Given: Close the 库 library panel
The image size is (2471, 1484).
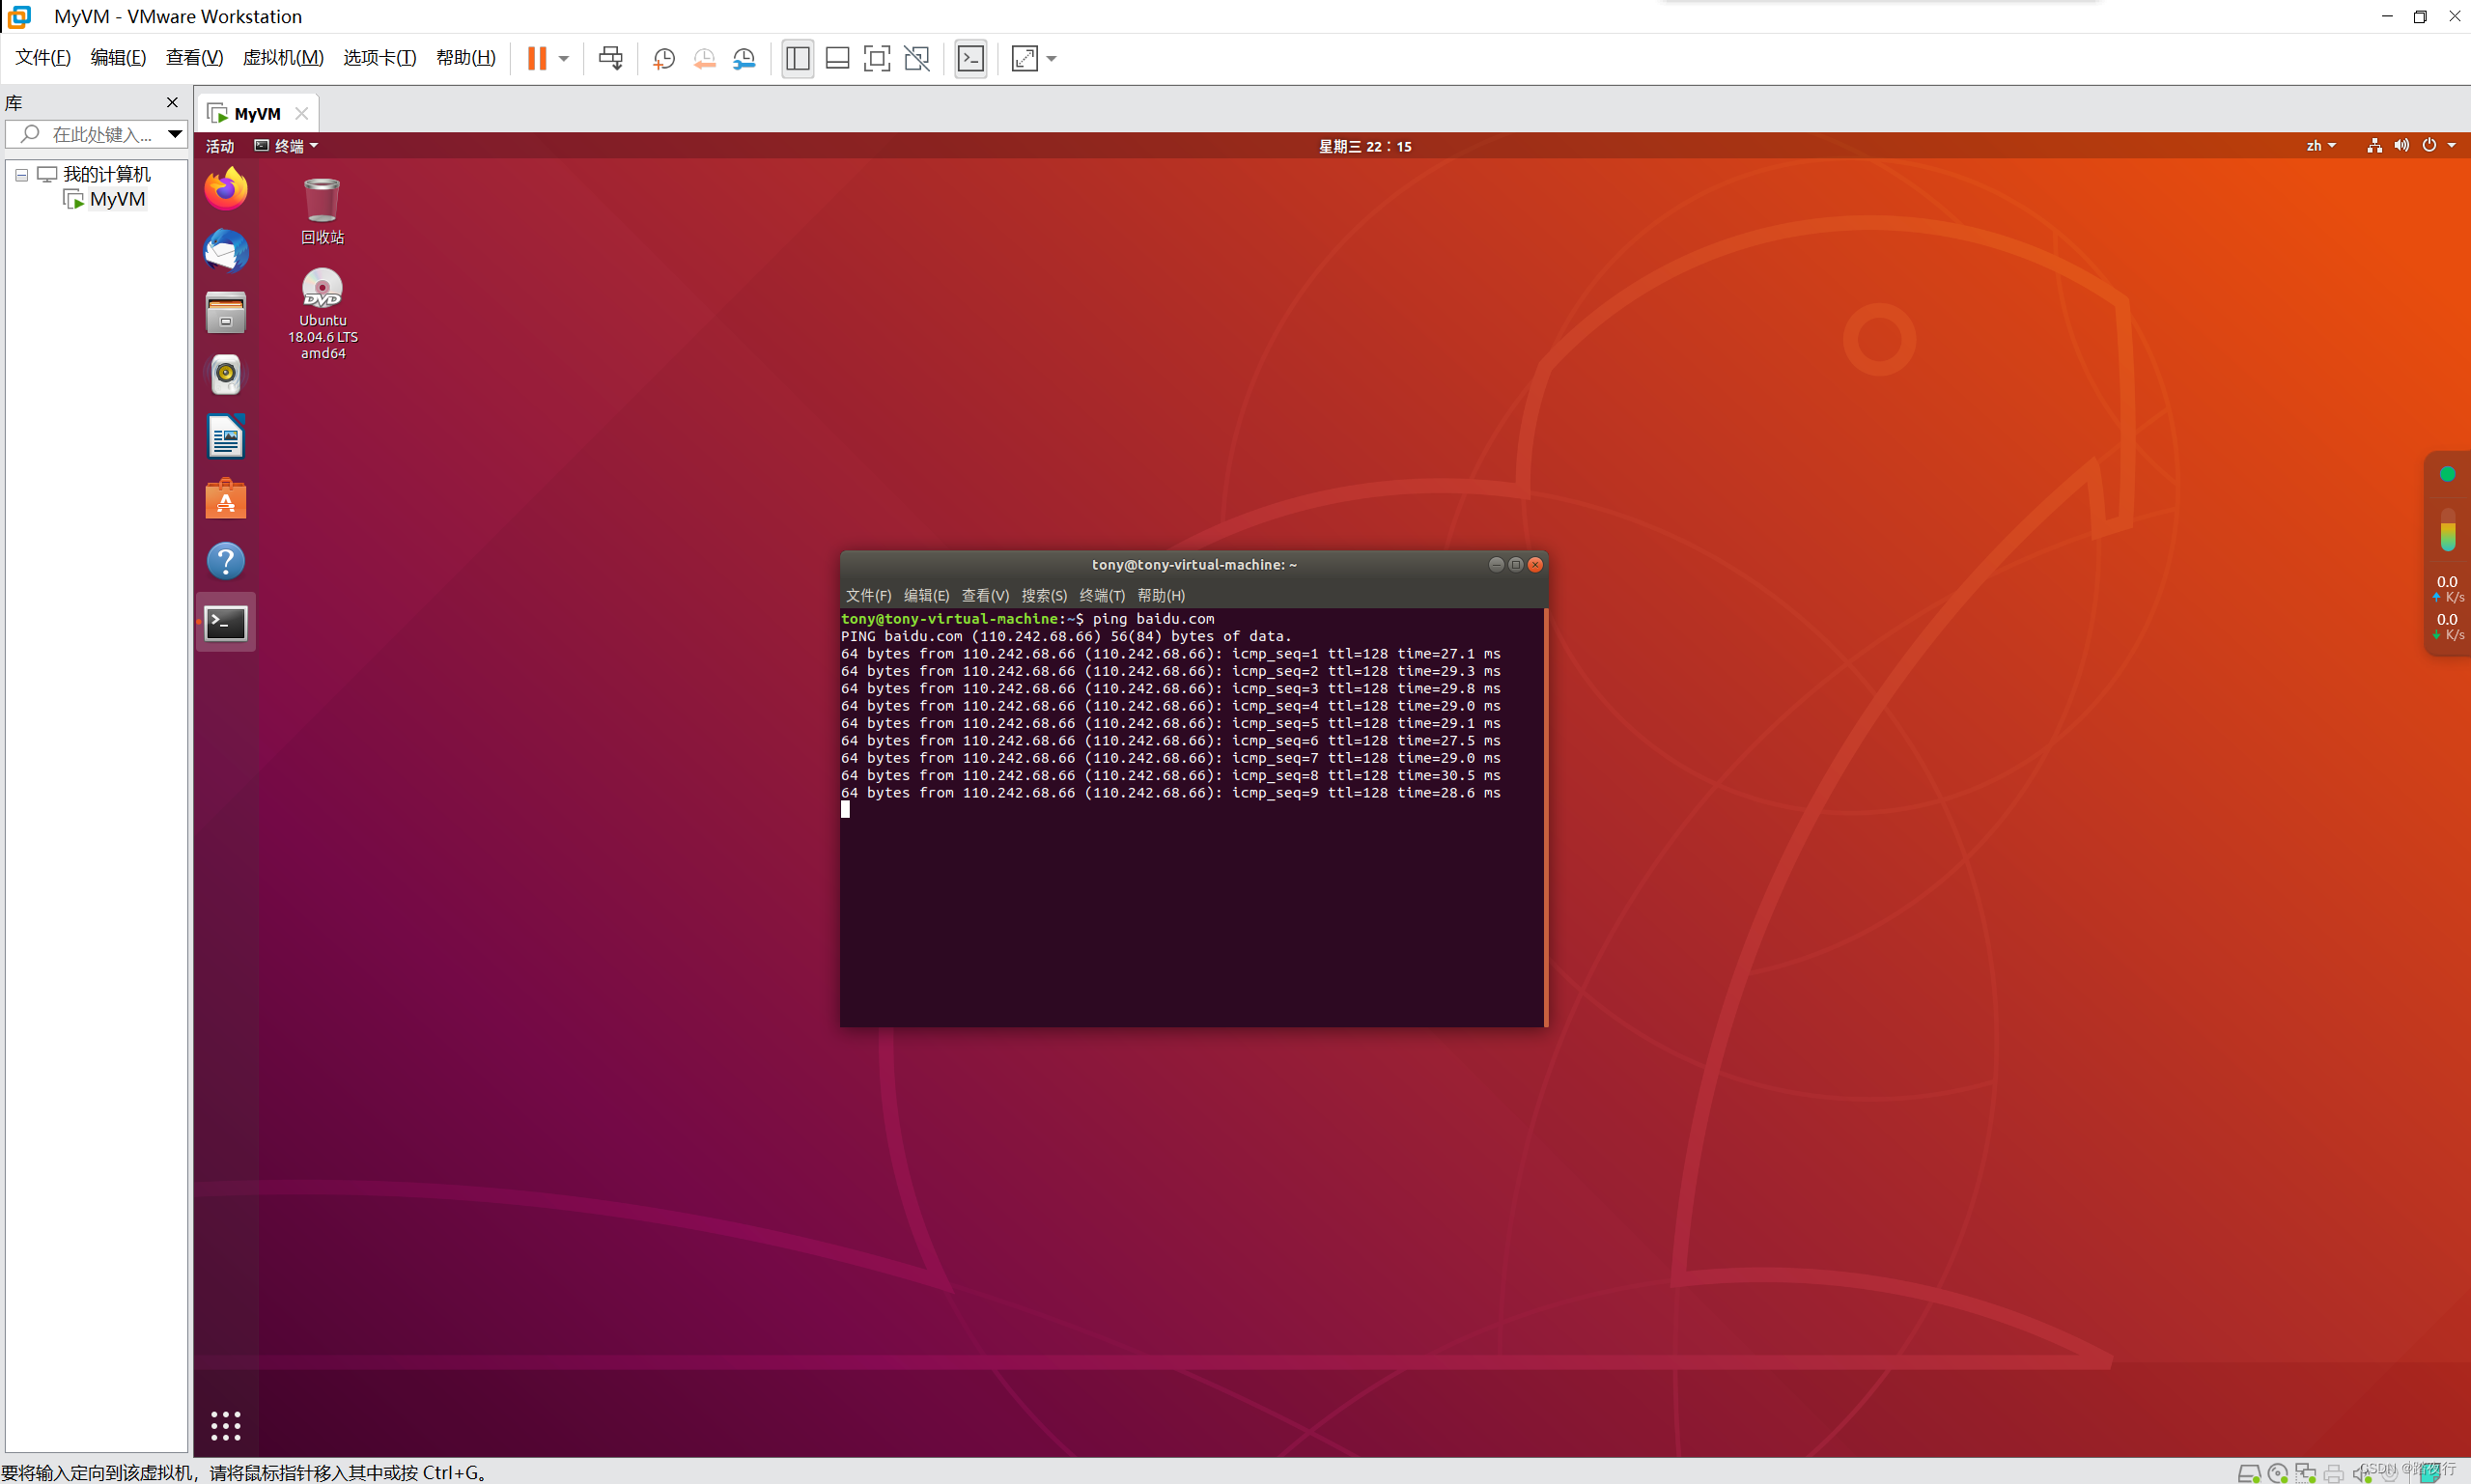Looking at the screenshot, I should [172, 102].
